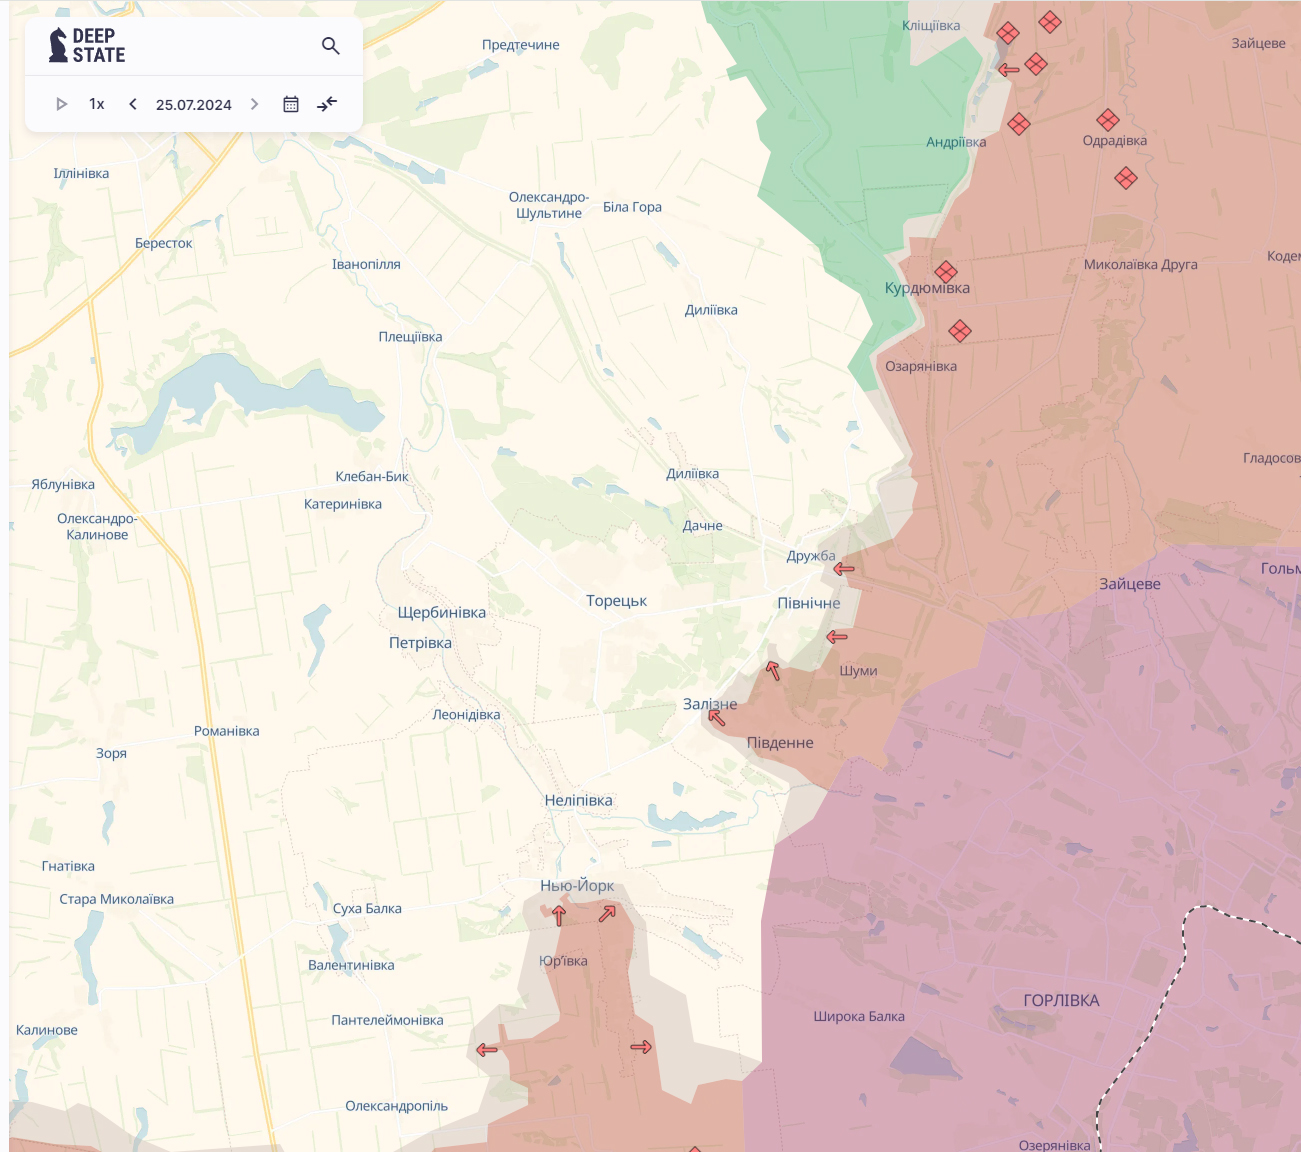Screen dimensions: 1301x1152
Task: Click the Торецьк city label
Action: (616, 601)
